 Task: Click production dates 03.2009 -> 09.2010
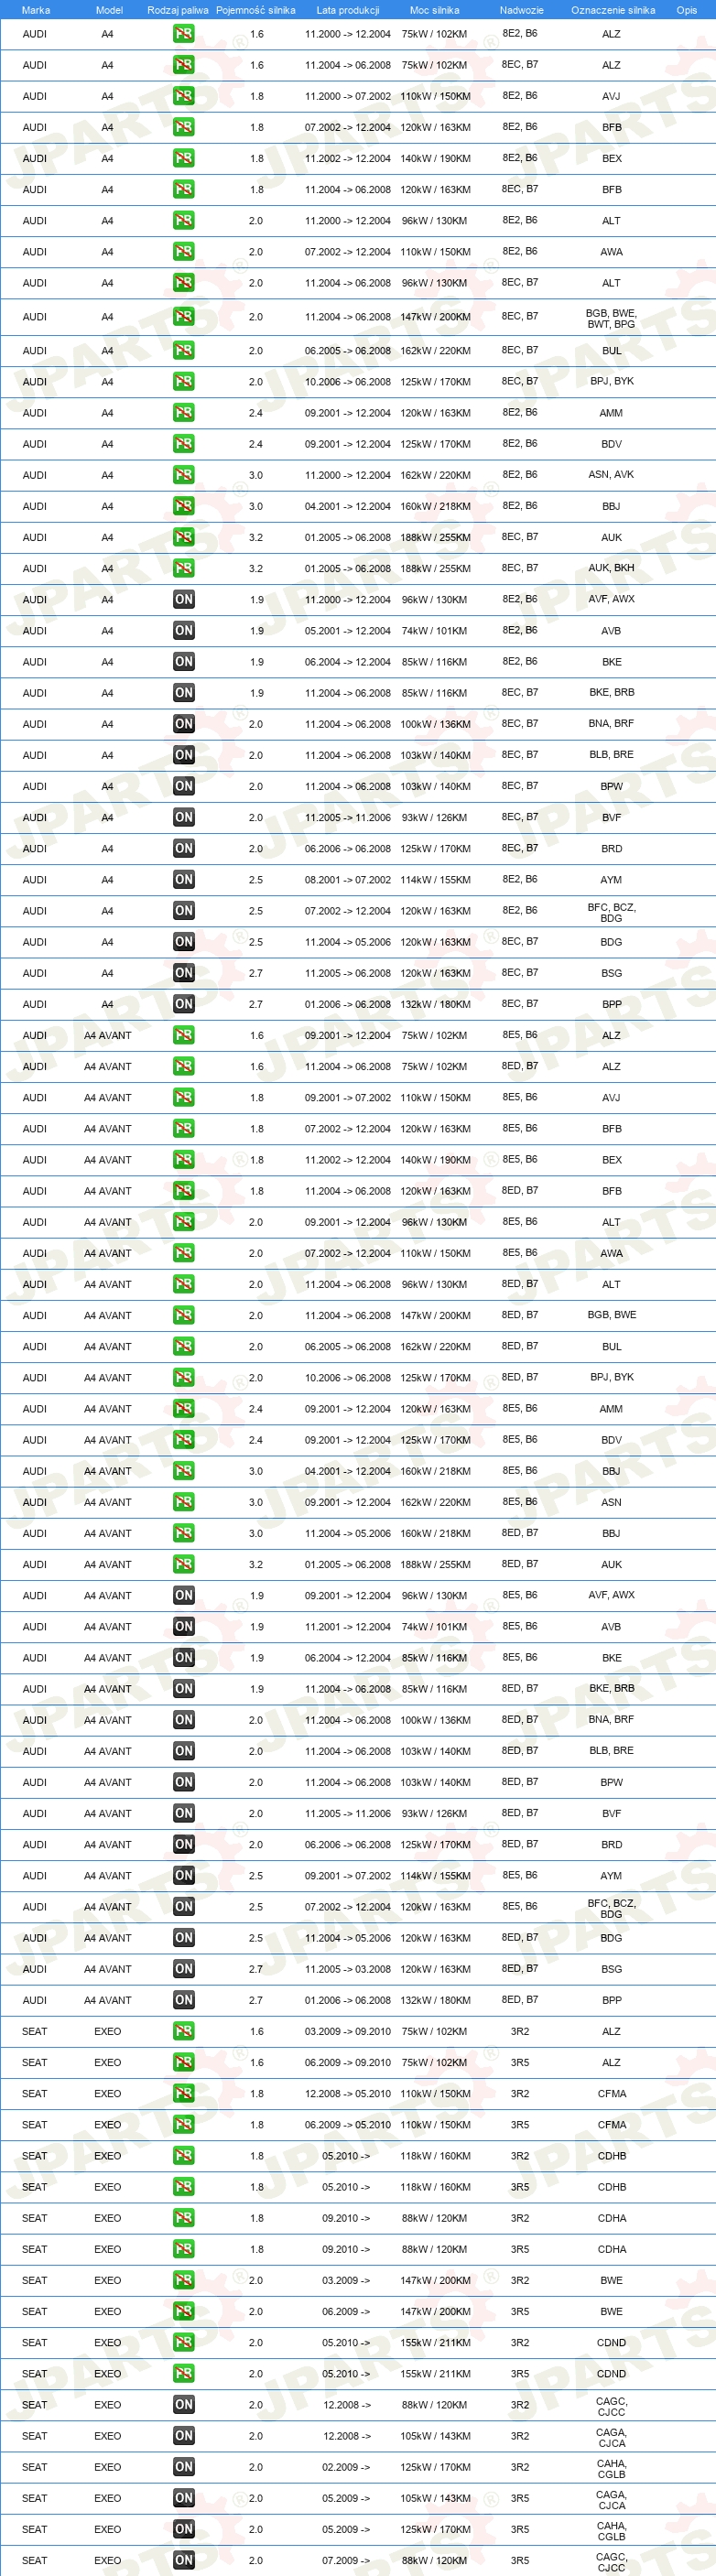(x=348, y=2031)
